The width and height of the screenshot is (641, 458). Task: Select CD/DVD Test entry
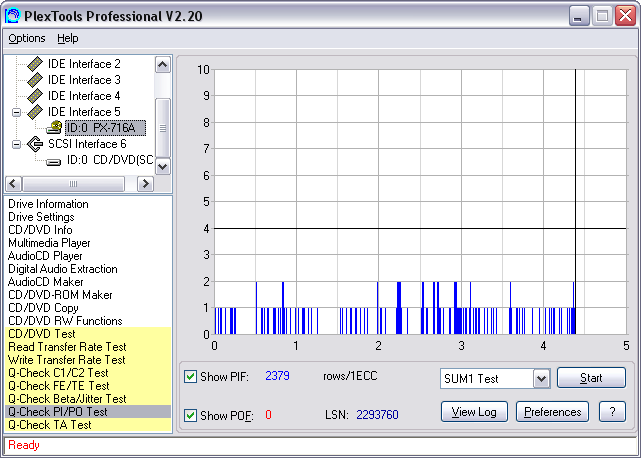tap(88, 334)
